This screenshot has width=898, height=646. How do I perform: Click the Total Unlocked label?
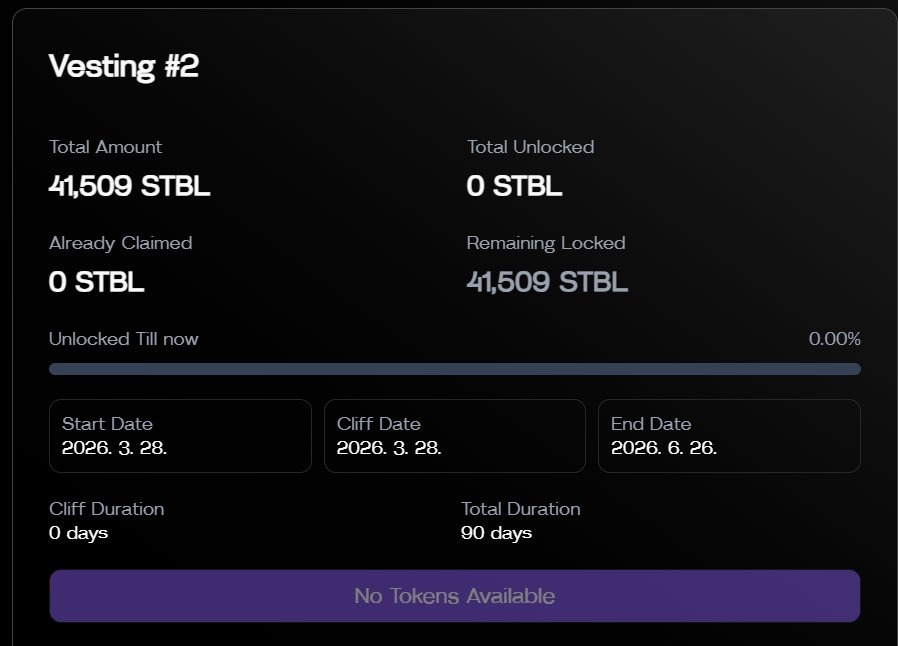tap(530, 147)
